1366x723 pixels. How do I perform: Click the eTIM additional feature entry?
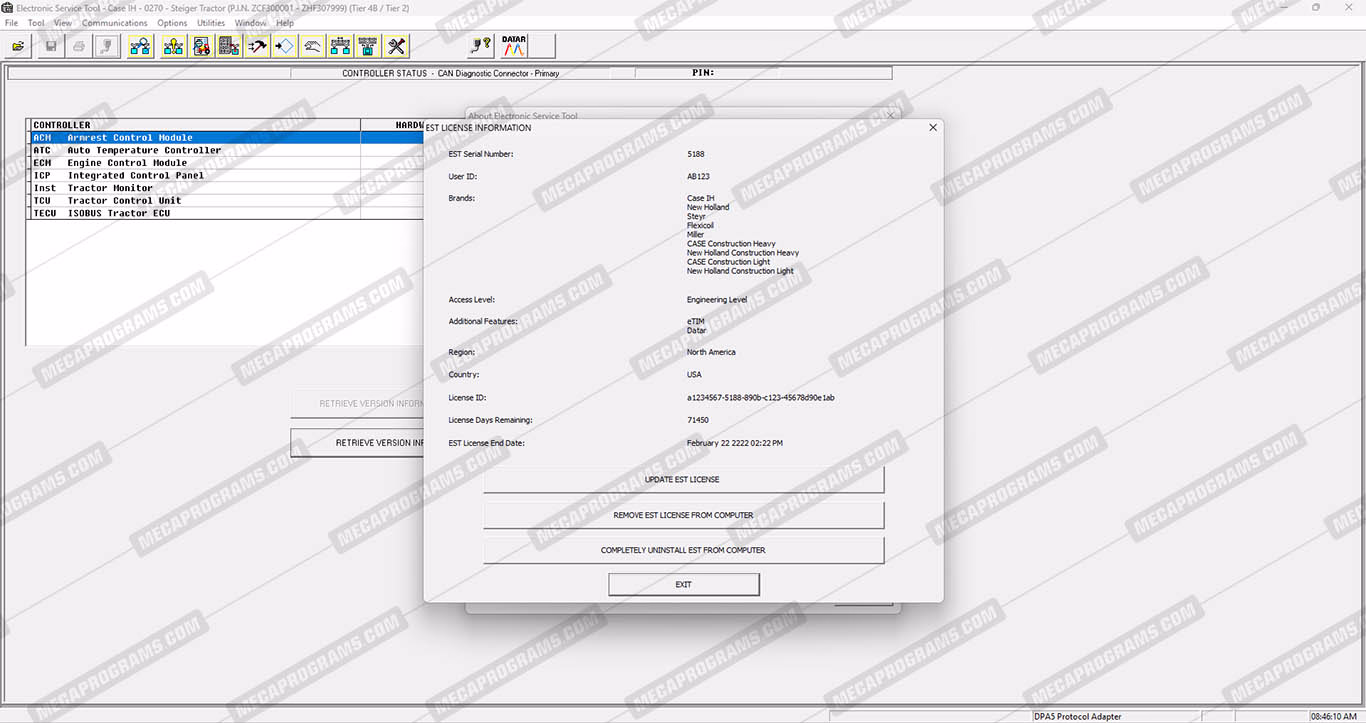[x=696, y=321]
